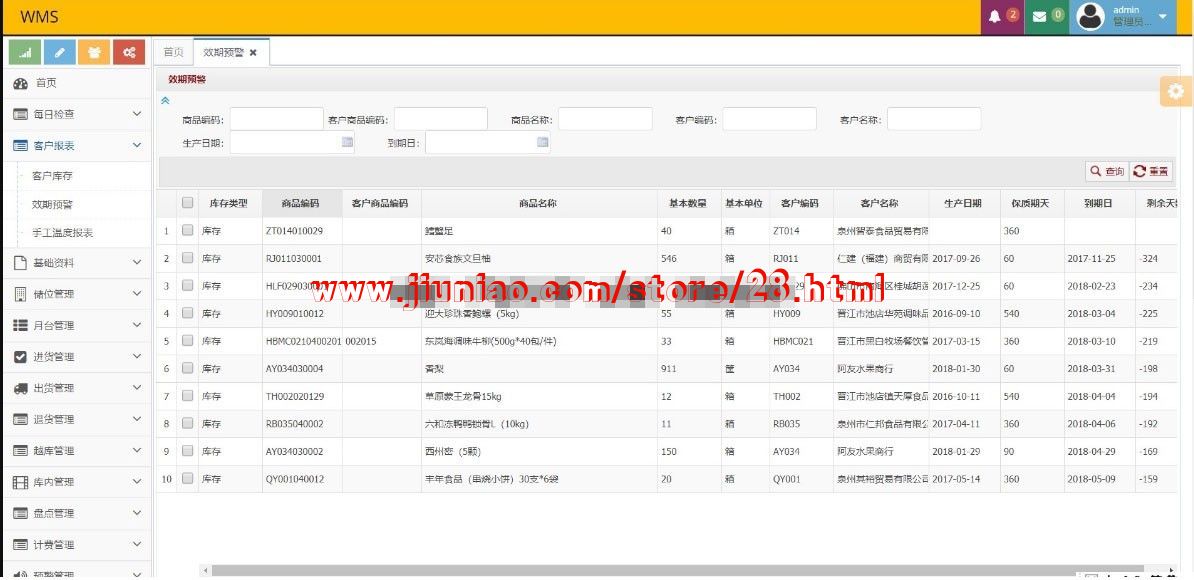1194x580 pixels.
Task: Collapse search panel with double-chevron icon
Action: pyautogui.click(x=165, y=100)
